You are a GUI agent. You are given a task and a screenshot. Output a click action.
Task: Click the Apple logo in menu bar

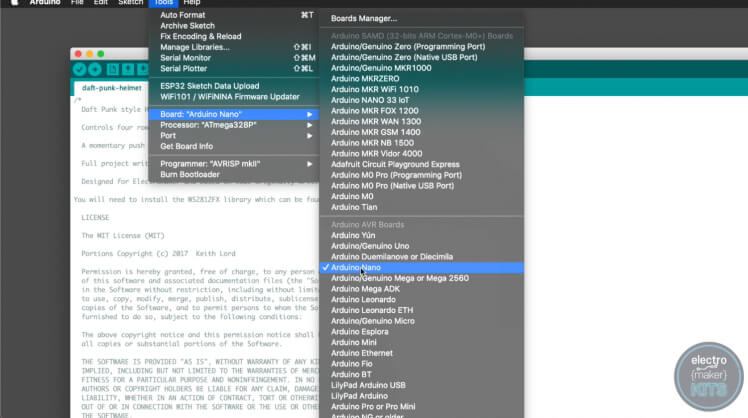click(14, 2)
